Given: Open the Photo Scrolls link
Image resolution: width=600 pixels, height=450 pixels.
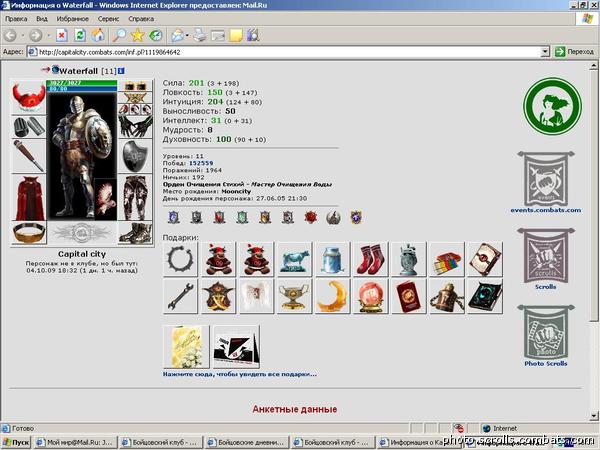Looking at the screenshot, I should click(545, 364).
